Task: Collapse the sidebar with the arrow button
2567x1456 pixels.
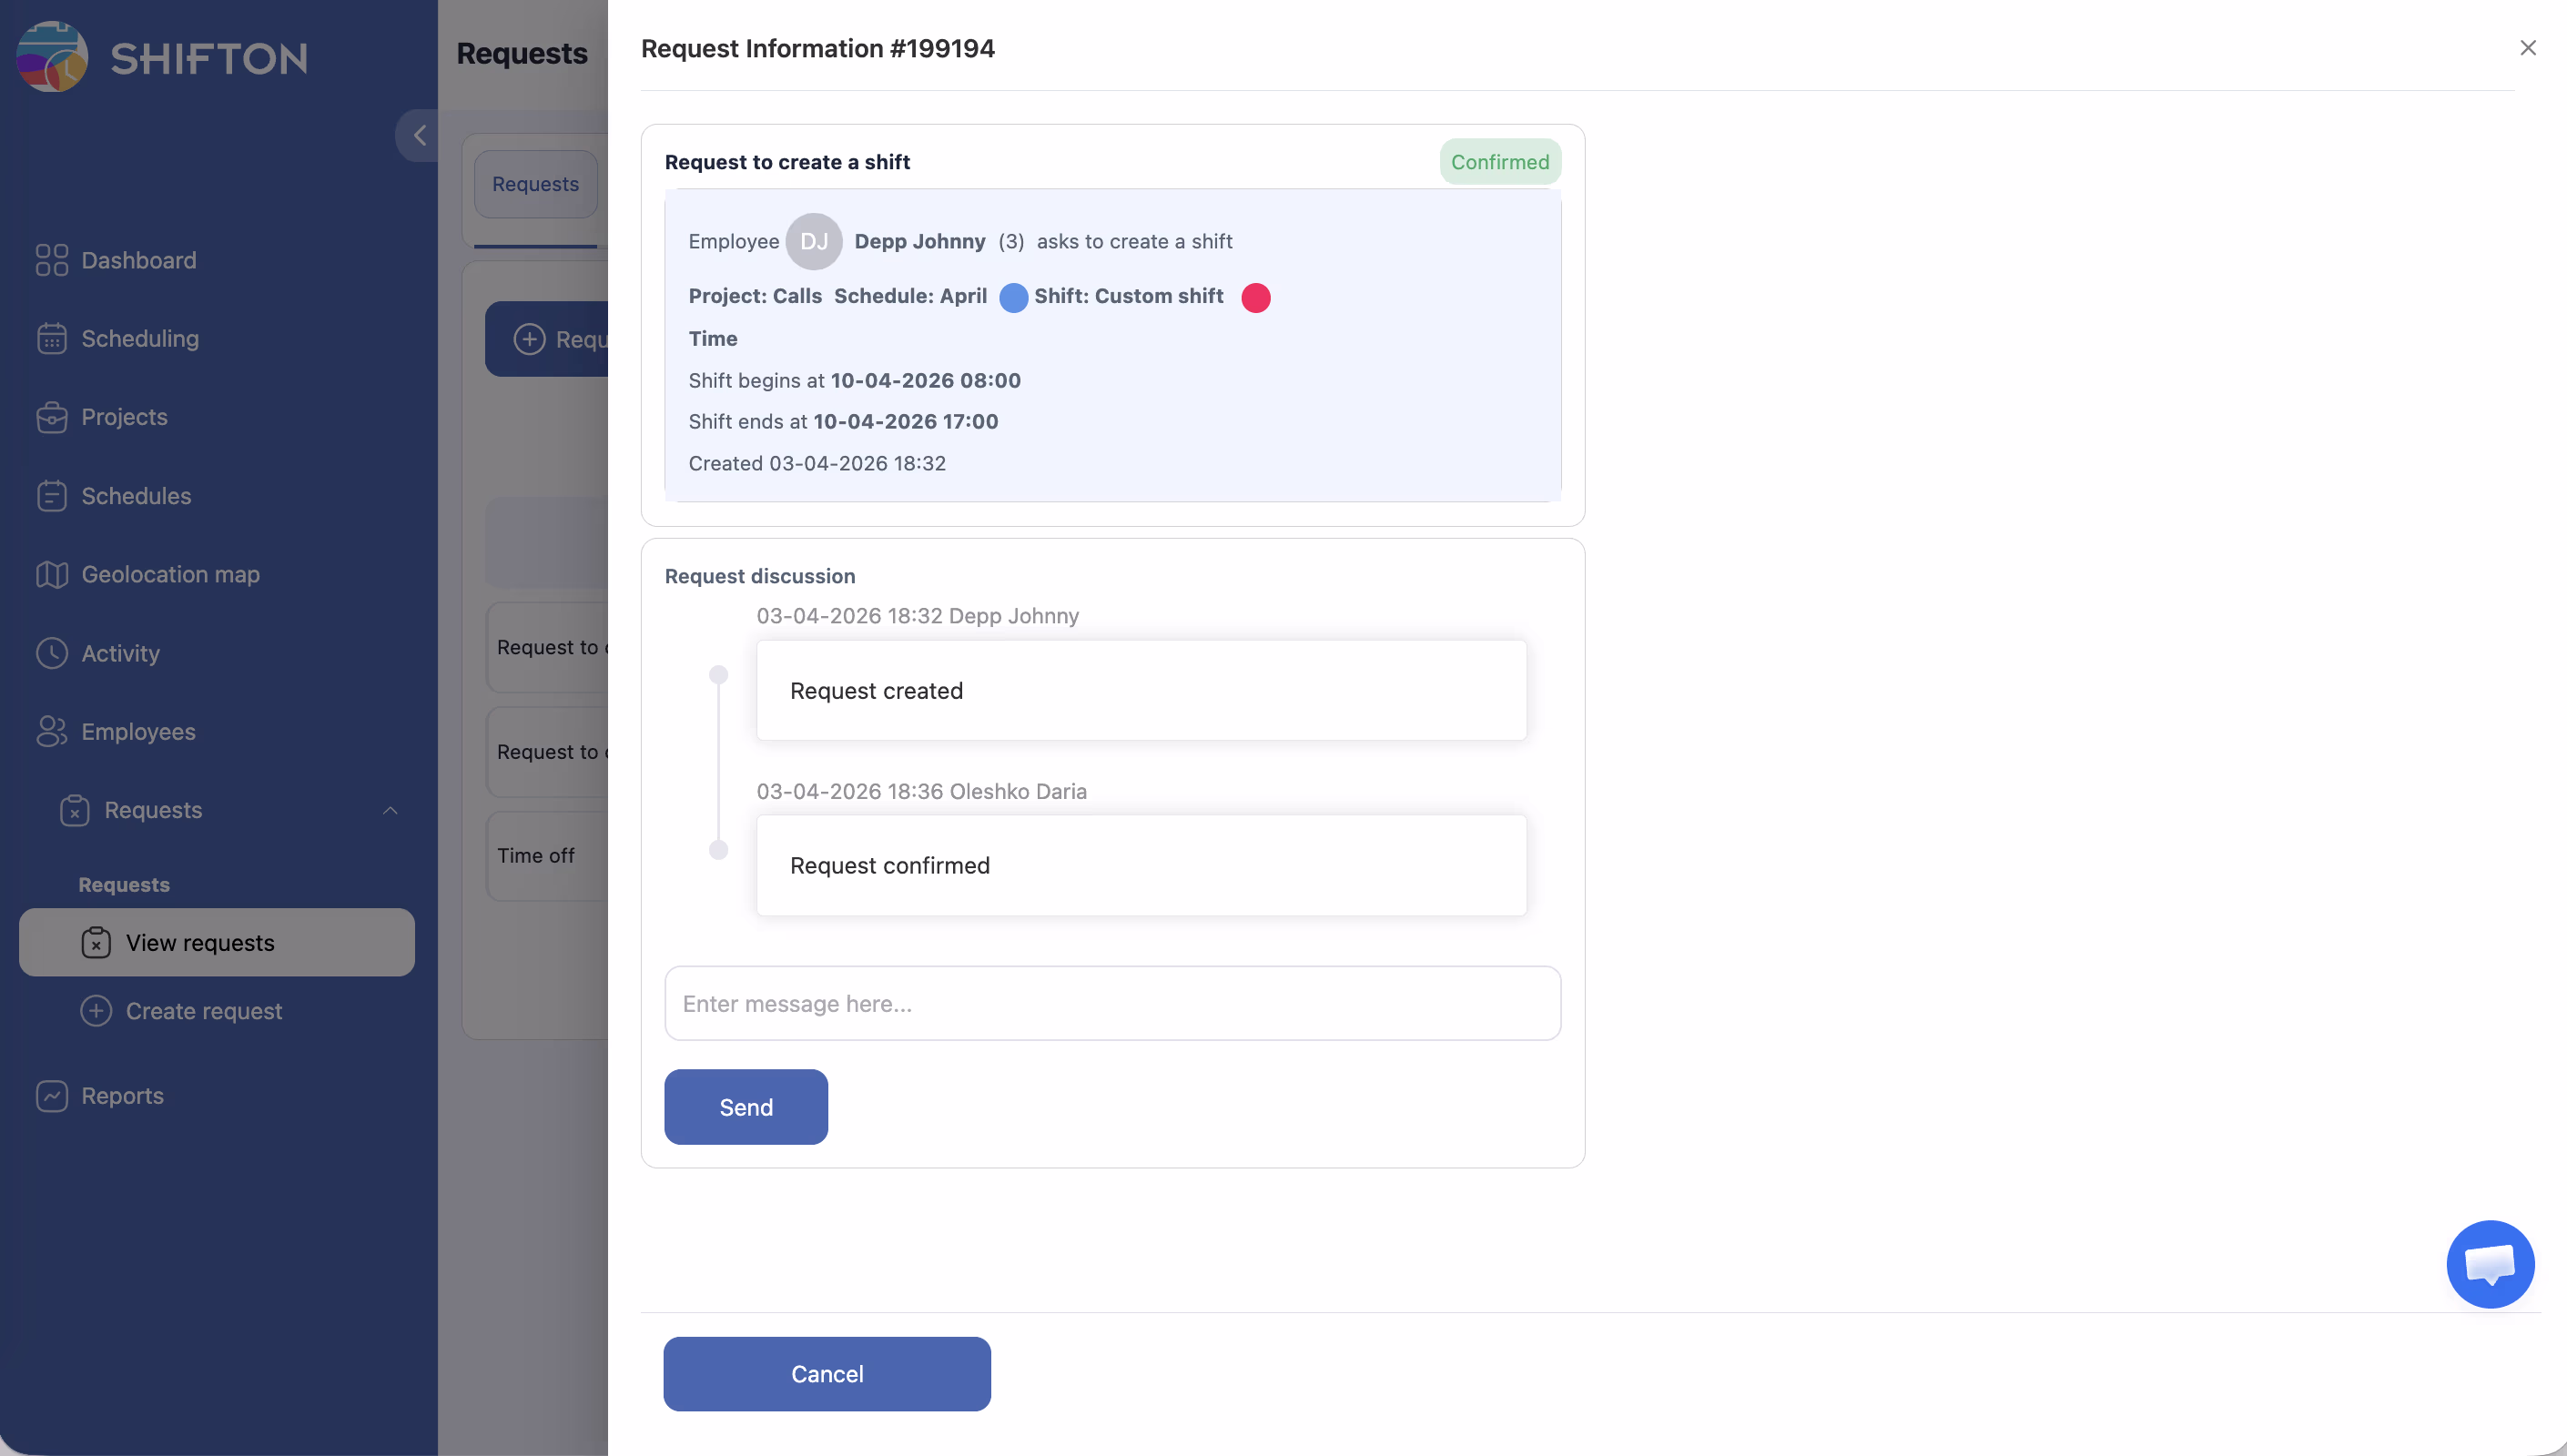Action: click(419, 135)
